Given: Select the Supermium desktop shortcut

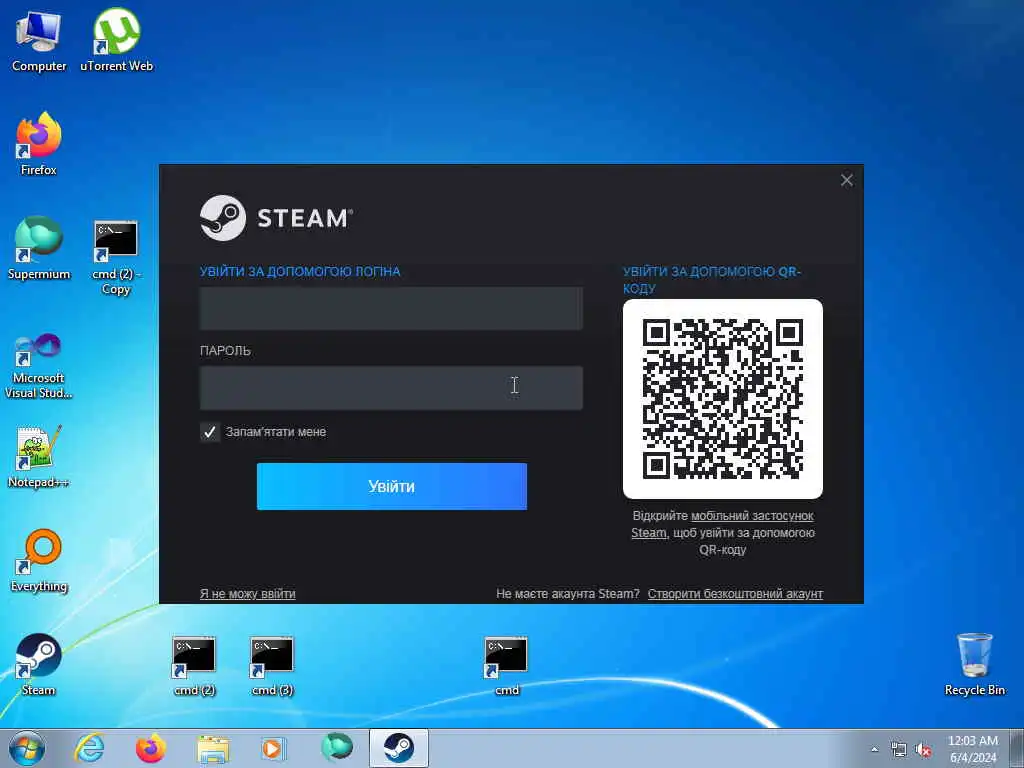Looking at the screenshot, I should [39, 248].
